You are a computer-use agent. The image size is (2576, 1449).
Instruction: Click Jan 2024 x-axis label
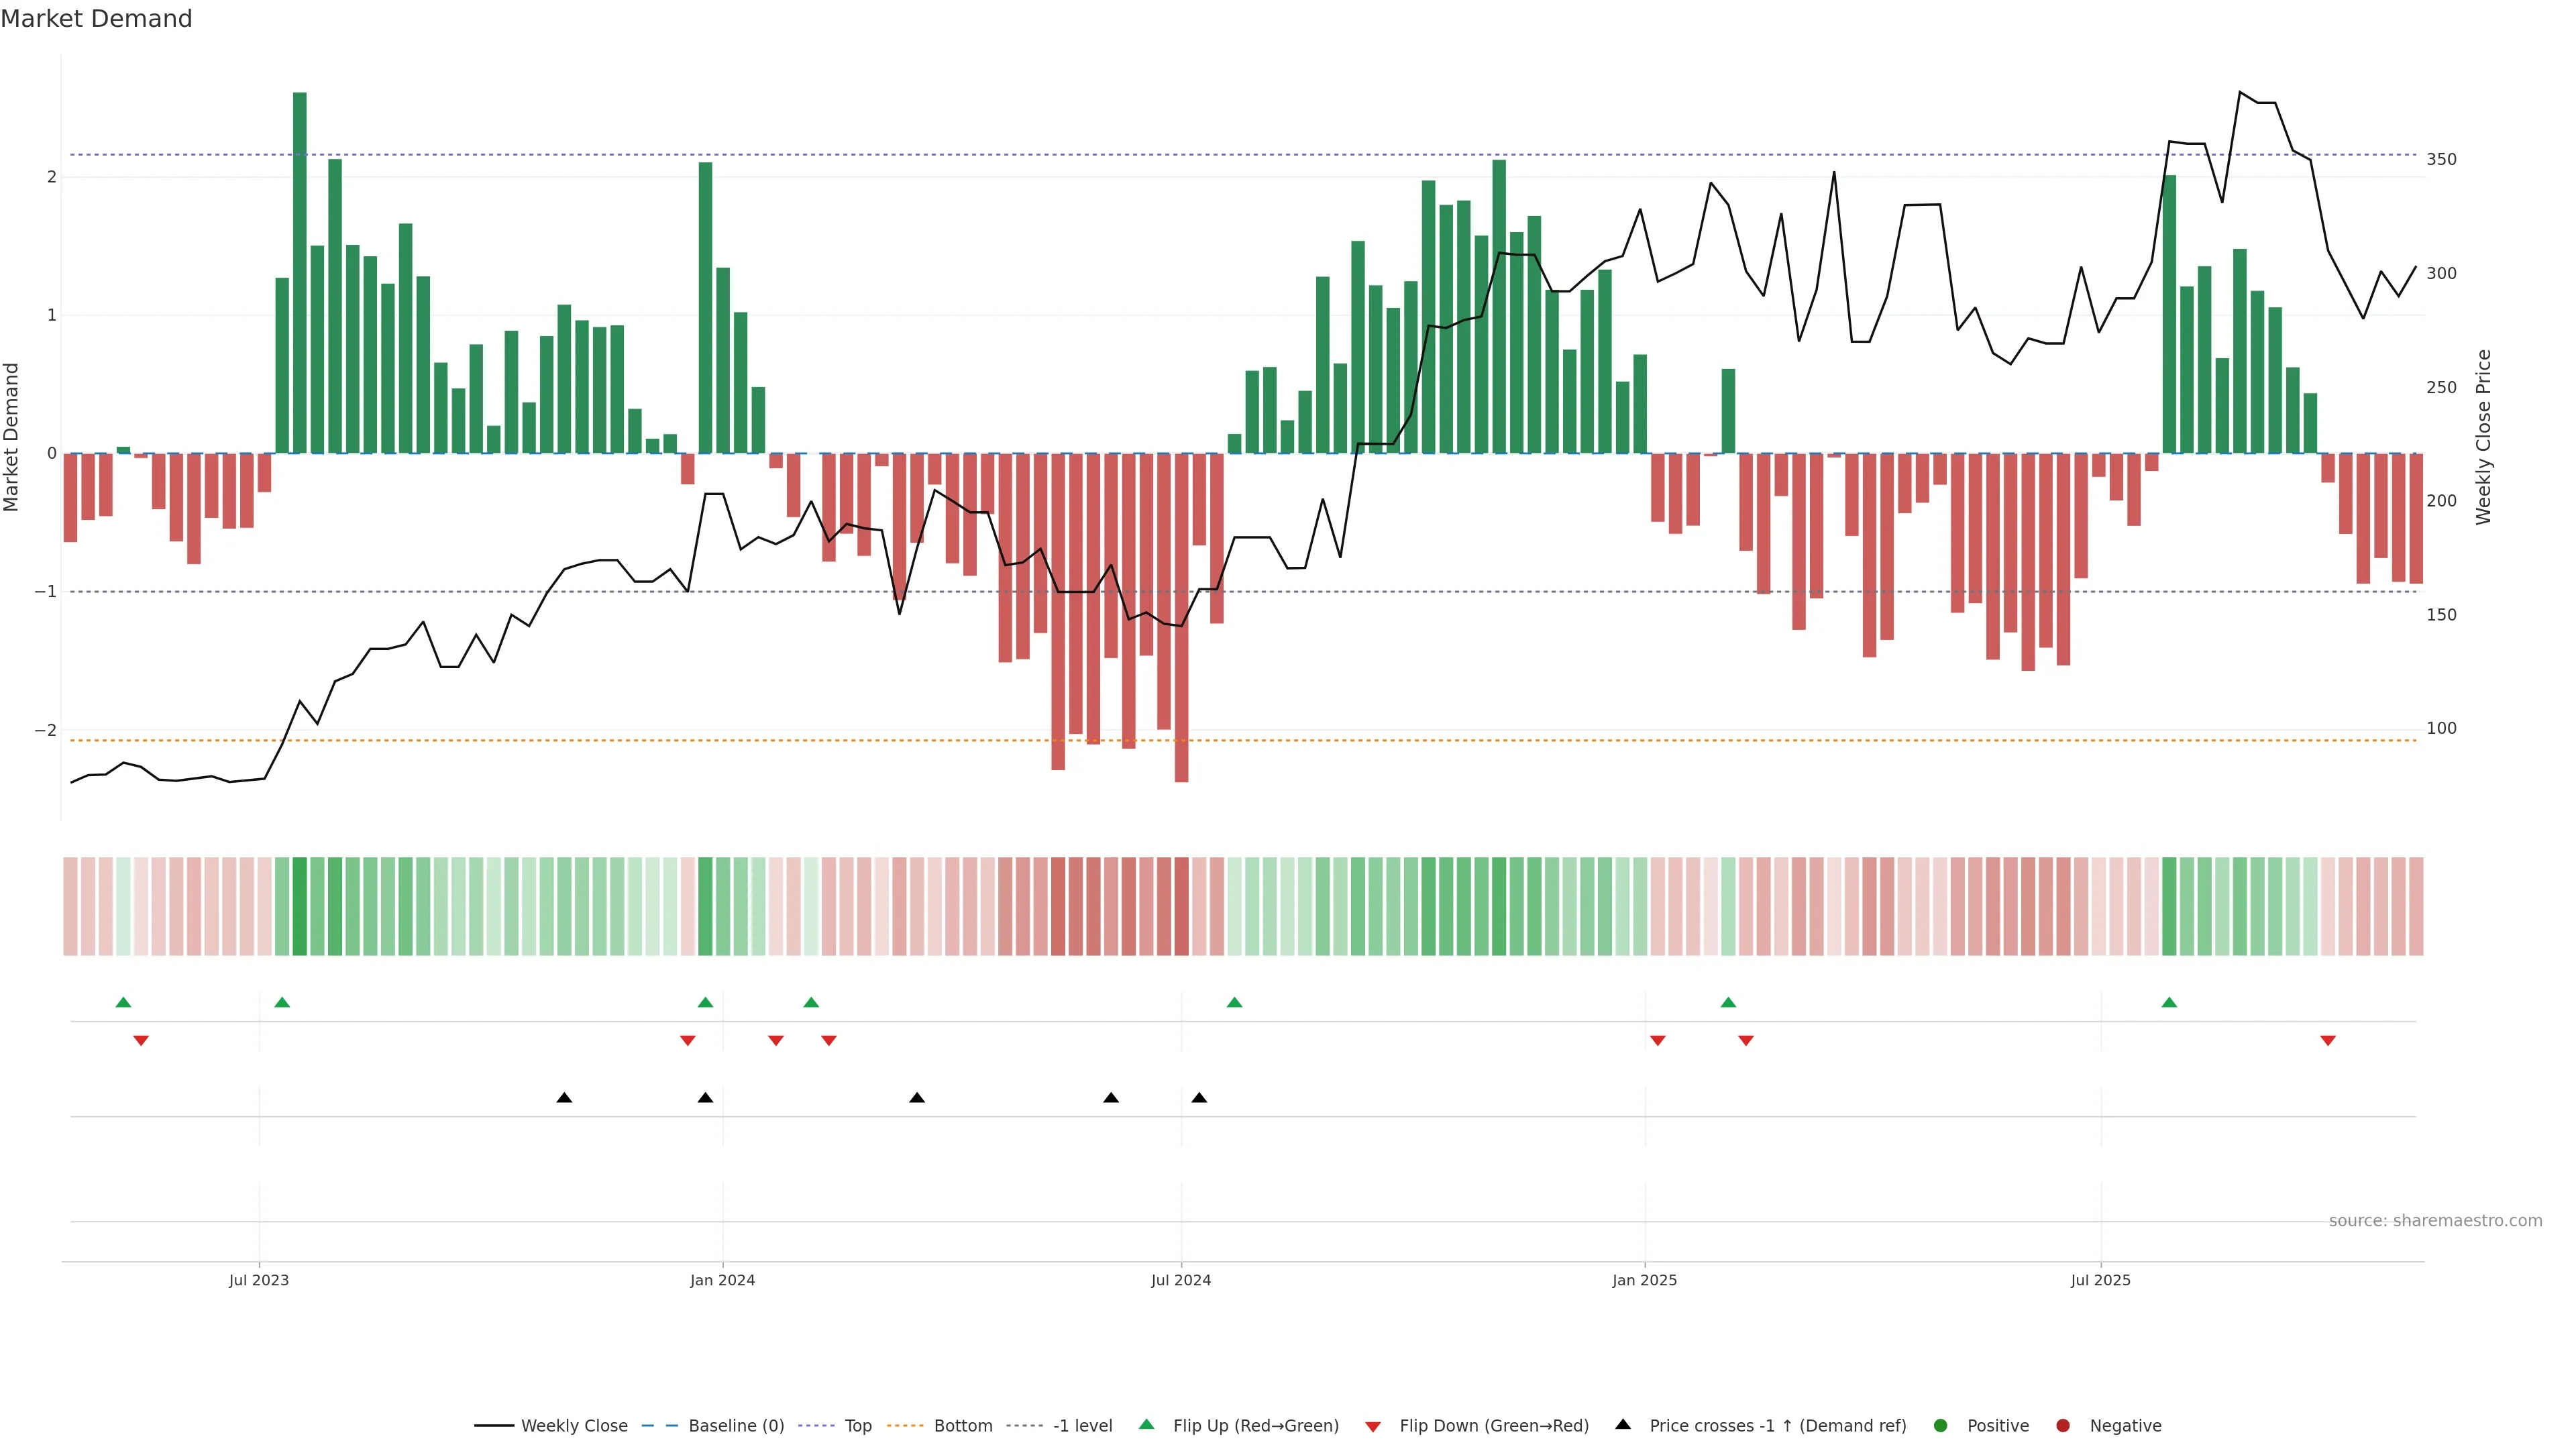click(722, 1280)
